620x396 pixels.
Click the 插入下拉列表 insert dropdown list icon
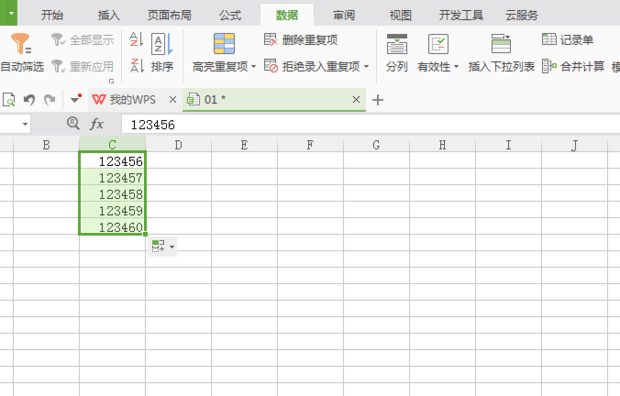(501, 44)
